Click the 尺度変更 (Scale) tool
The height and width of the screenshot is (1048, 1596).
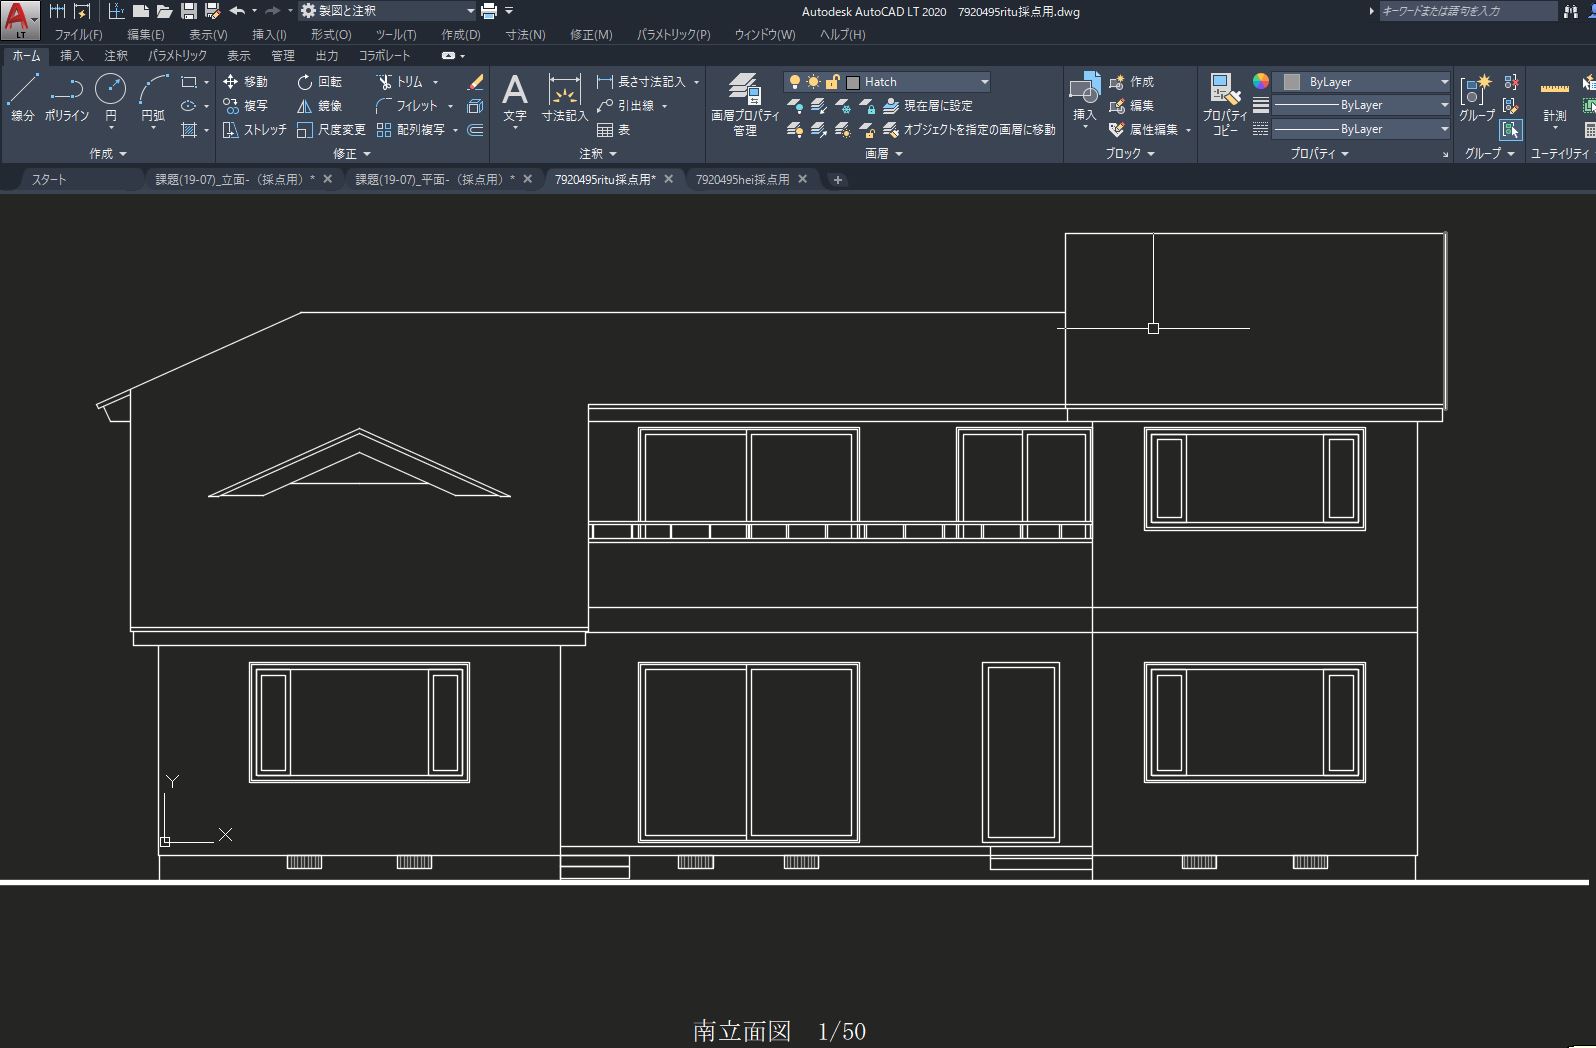pos(331,130)
